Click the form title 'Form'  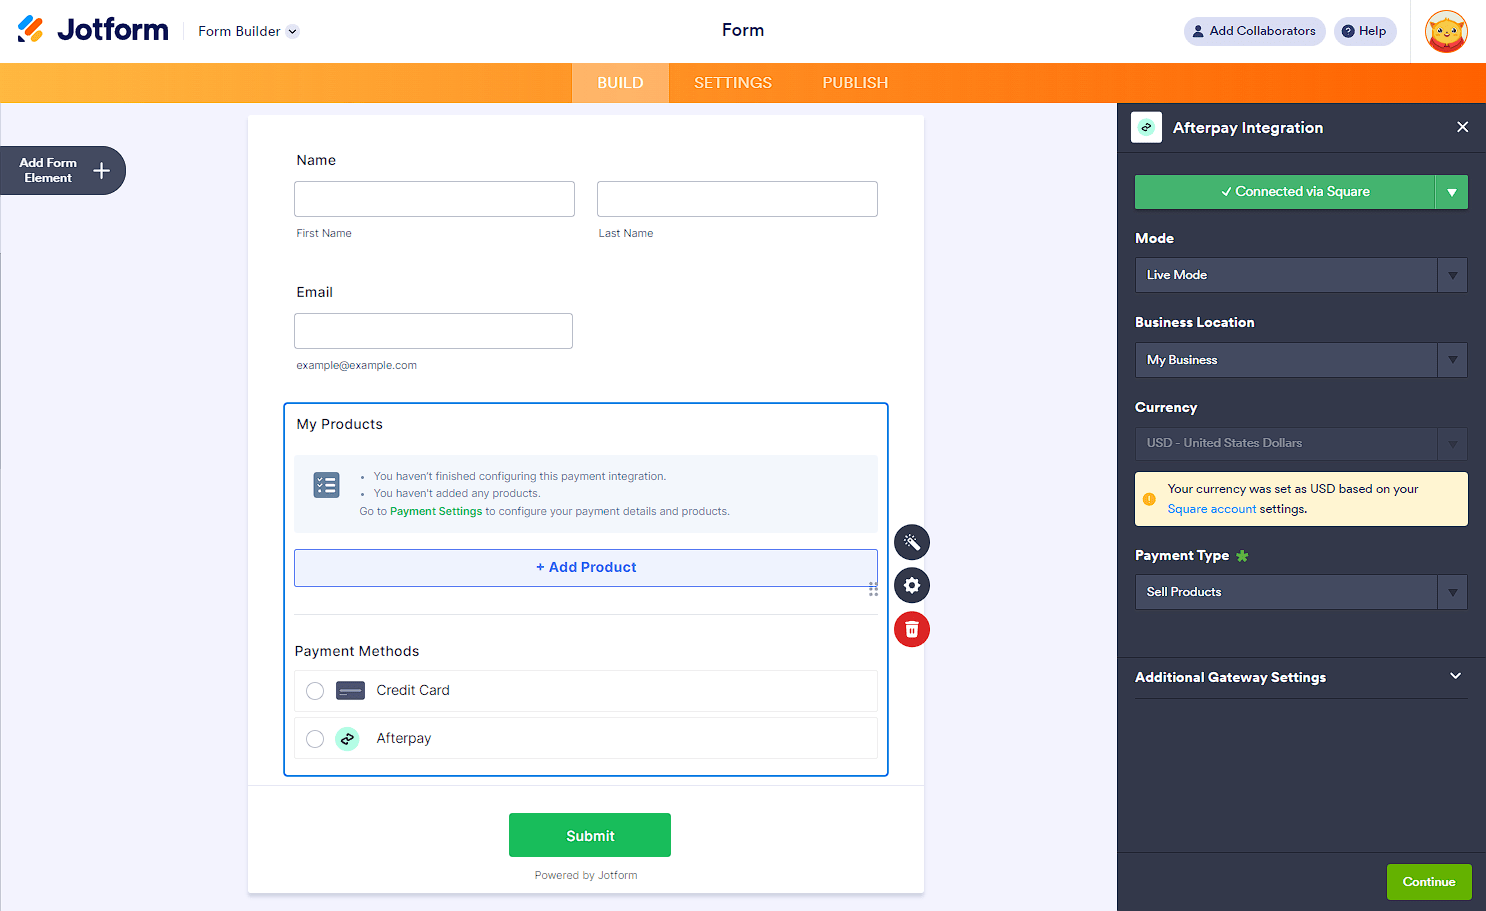coord(743,30)
